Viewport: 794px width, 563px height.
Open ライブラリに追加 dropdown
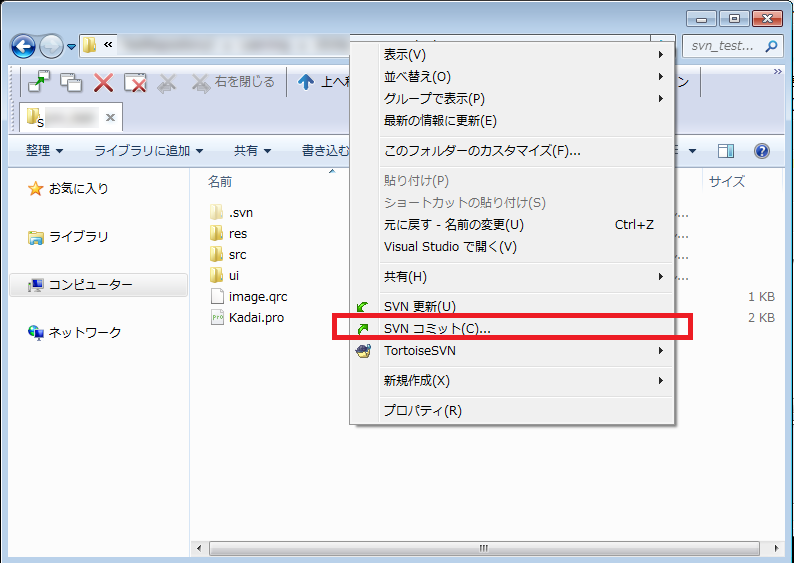point(148,150)
